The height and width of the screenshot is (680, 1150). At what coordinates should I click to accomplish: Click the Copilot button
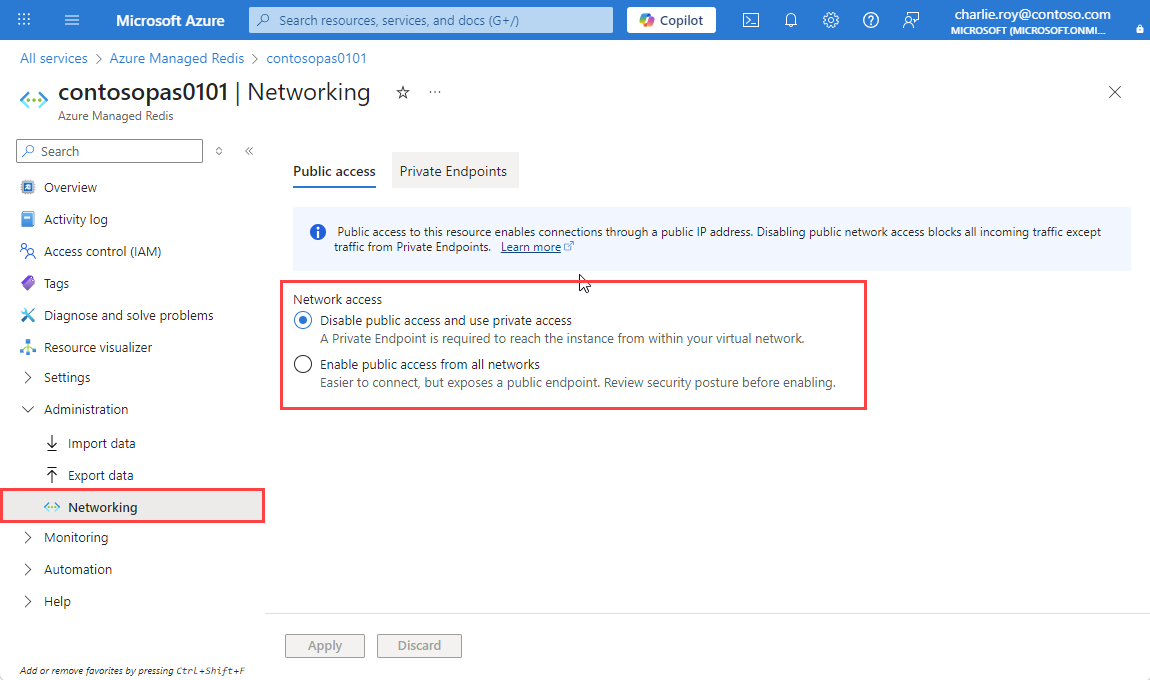[672, 20]
